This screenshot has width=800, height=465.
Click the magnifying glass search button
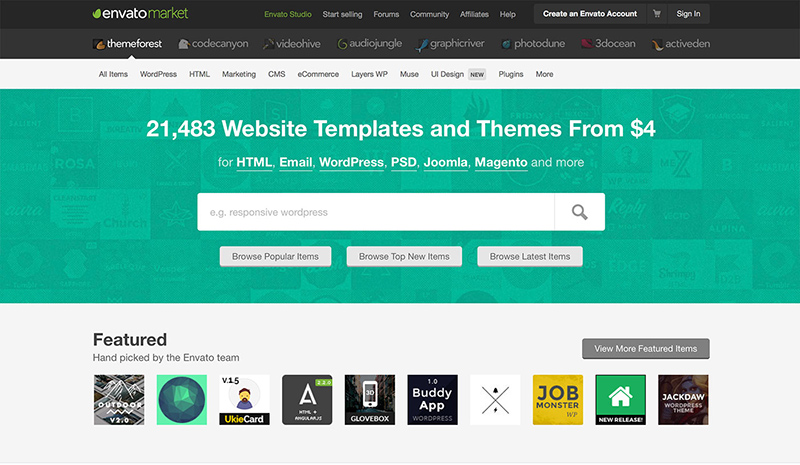point(579,212)
